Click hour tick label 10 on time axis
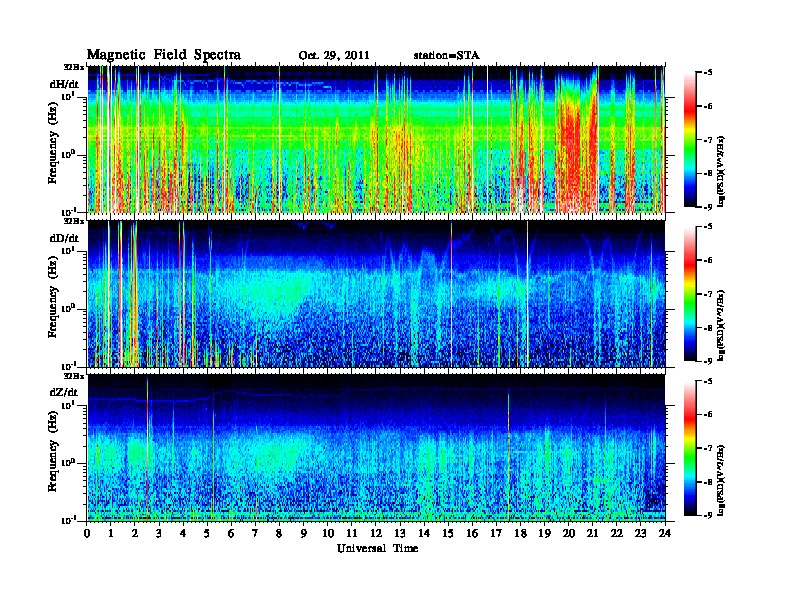Image resolution: width=792 pixels, height=612 pixels. tap(328, 533)
